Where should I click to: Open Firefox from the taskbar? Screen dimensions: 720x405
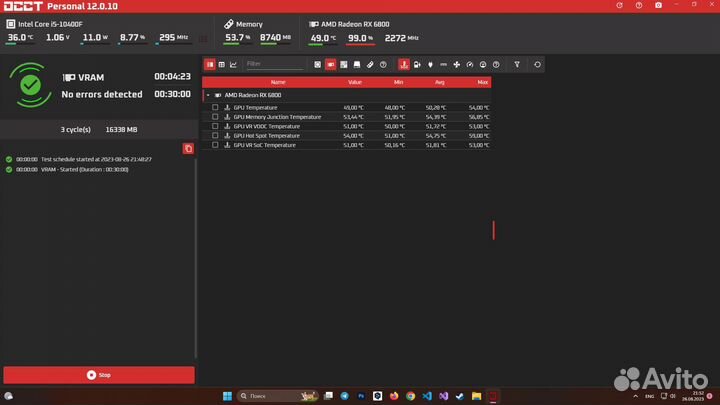coord(394,396)
